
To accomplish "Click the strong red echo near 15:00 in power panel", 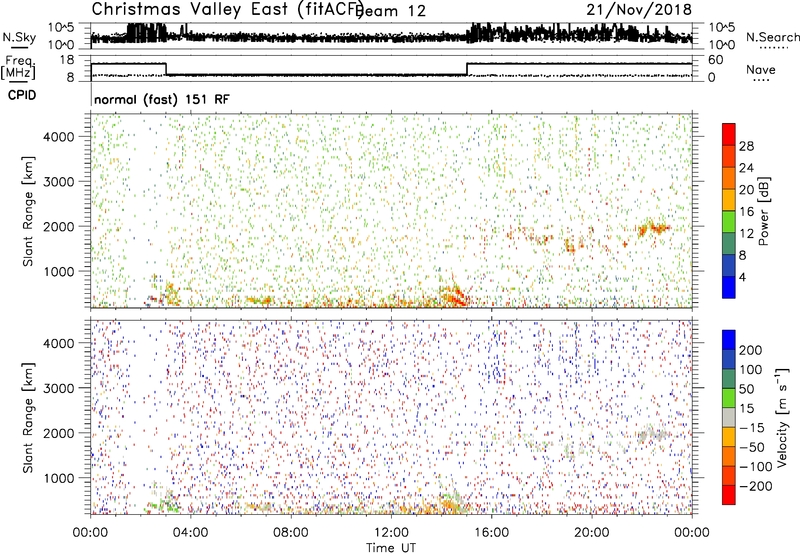I will click(454, 297).
